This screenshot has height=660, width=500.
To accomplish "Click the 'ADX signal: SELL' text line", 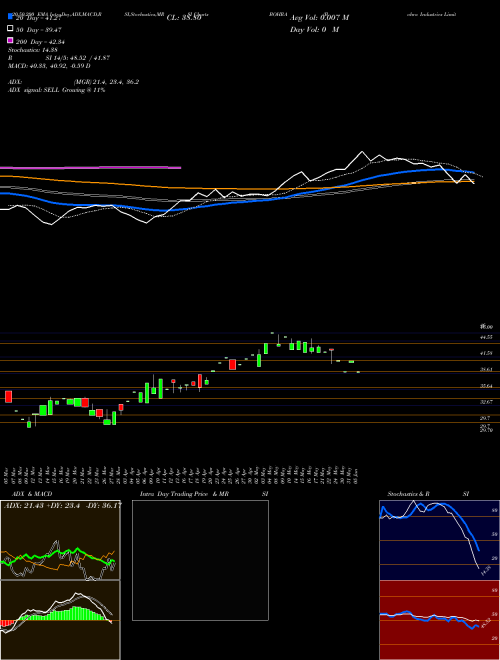I will point(56,90).
